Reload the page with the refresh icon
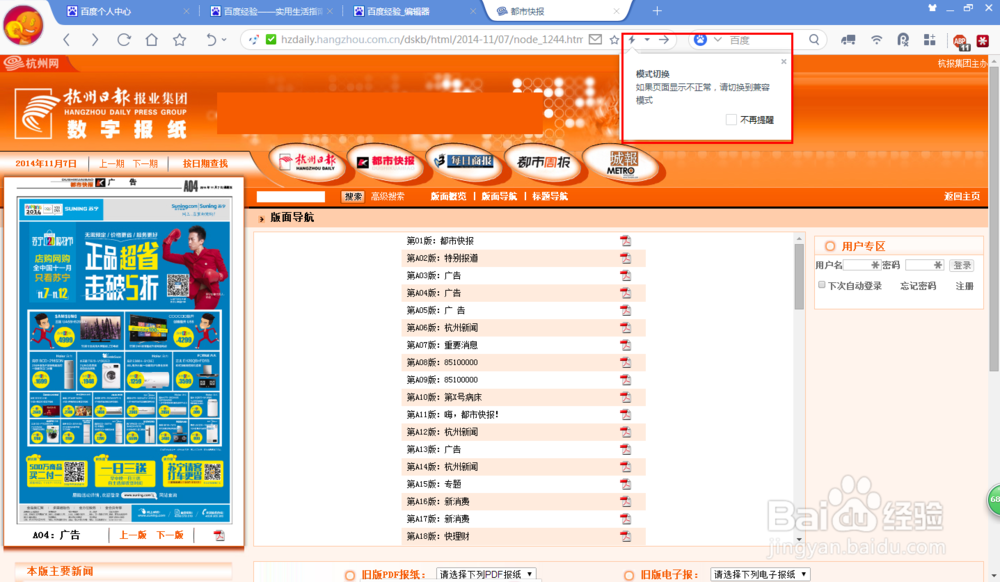The width and height of the screenshot is (1000, 582). click(124, 40)
